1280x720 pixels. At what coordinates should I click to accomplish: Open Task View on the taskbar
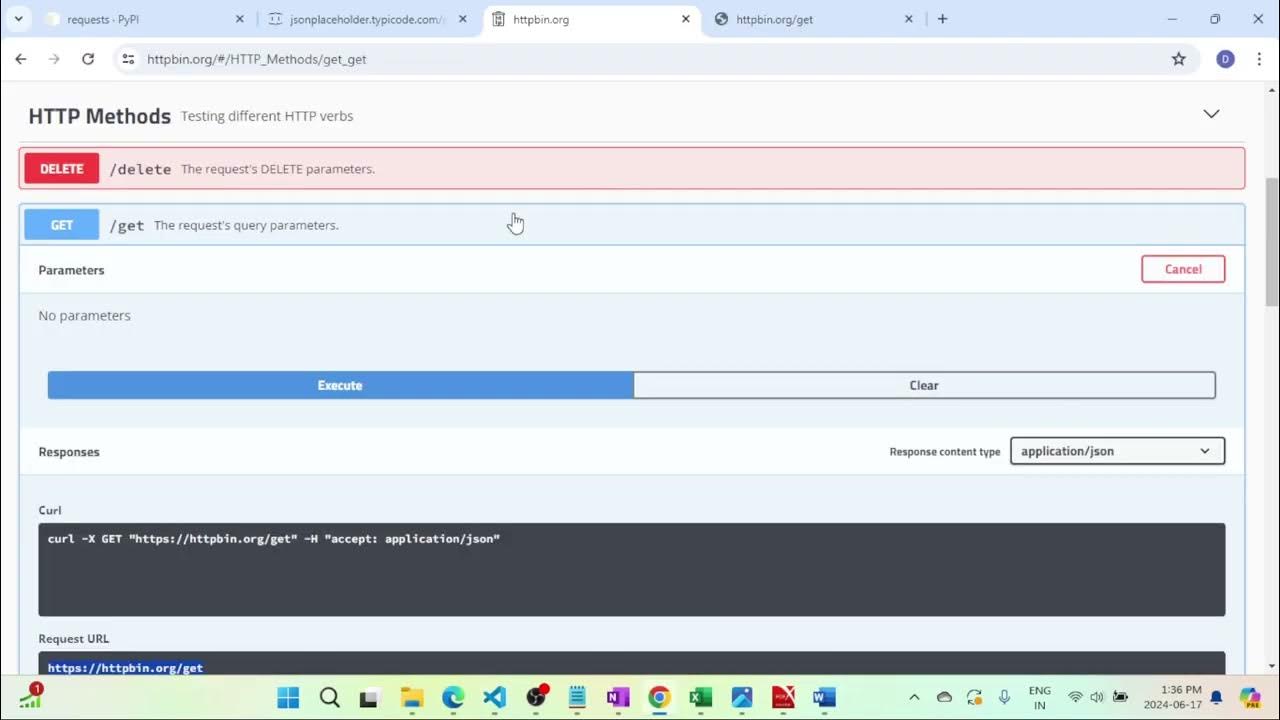click(370, 697)
